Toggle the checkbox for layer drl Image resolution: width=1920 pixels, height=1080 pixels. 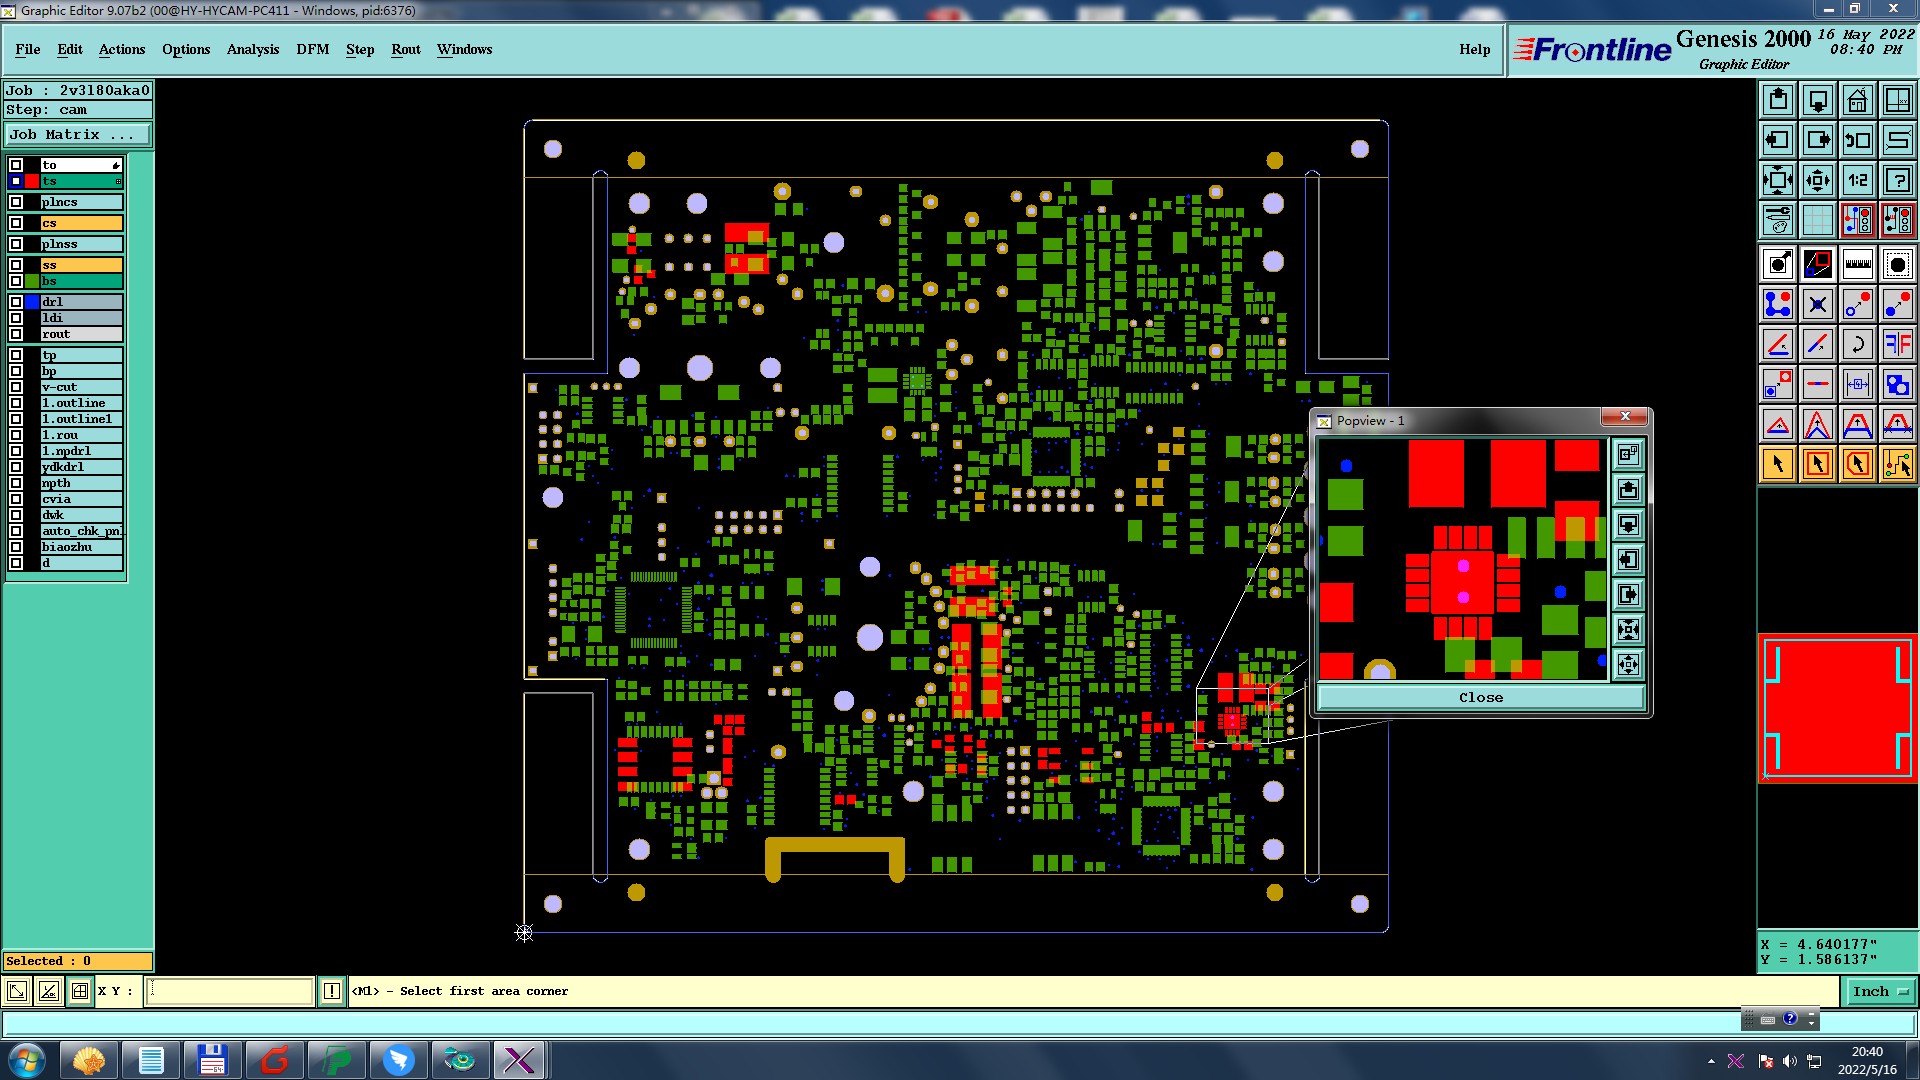16,302
